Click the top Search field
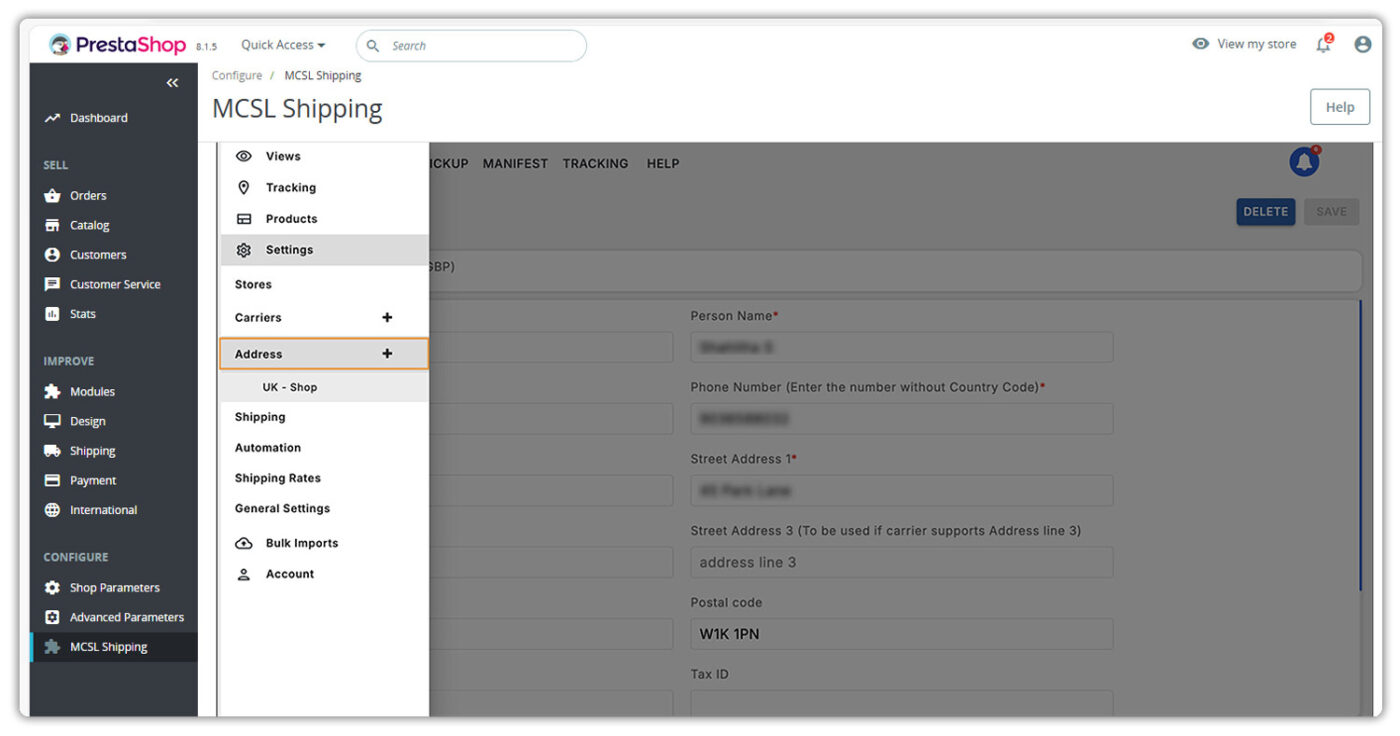 (x=471, y=46)
